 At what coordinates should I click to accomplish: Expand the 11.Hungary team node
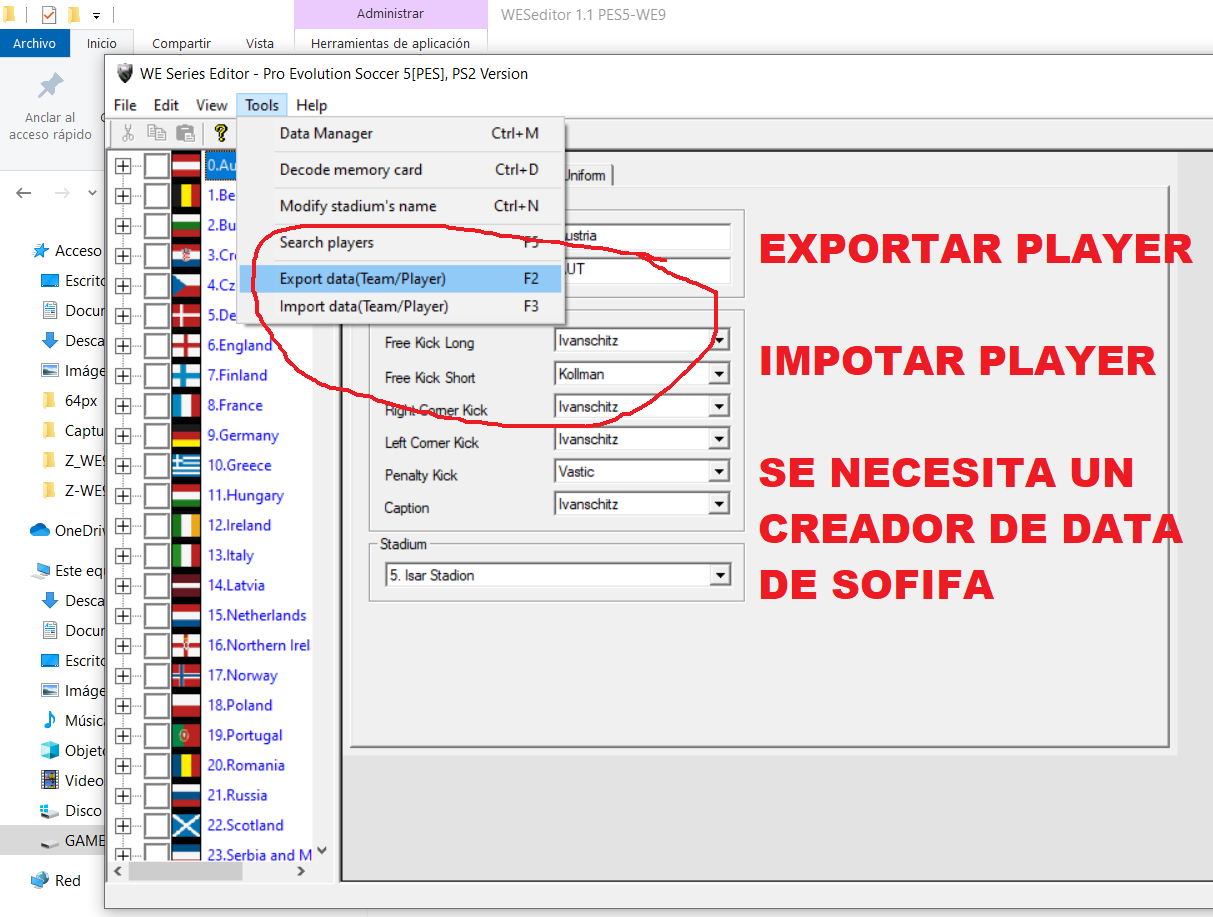pyautogui.click(x=123, y=495)
